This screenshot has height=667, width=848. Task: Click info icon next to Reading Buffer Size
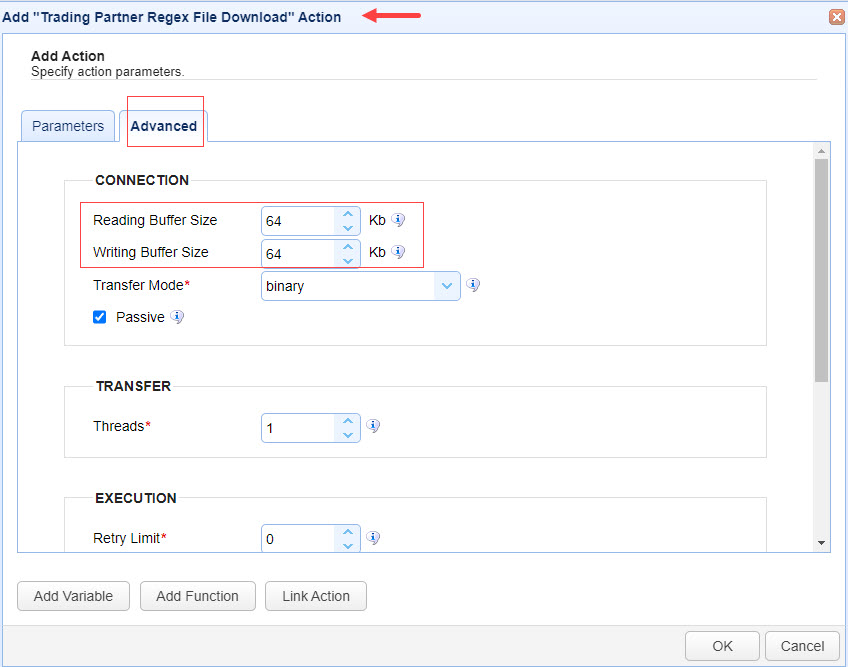398,220
